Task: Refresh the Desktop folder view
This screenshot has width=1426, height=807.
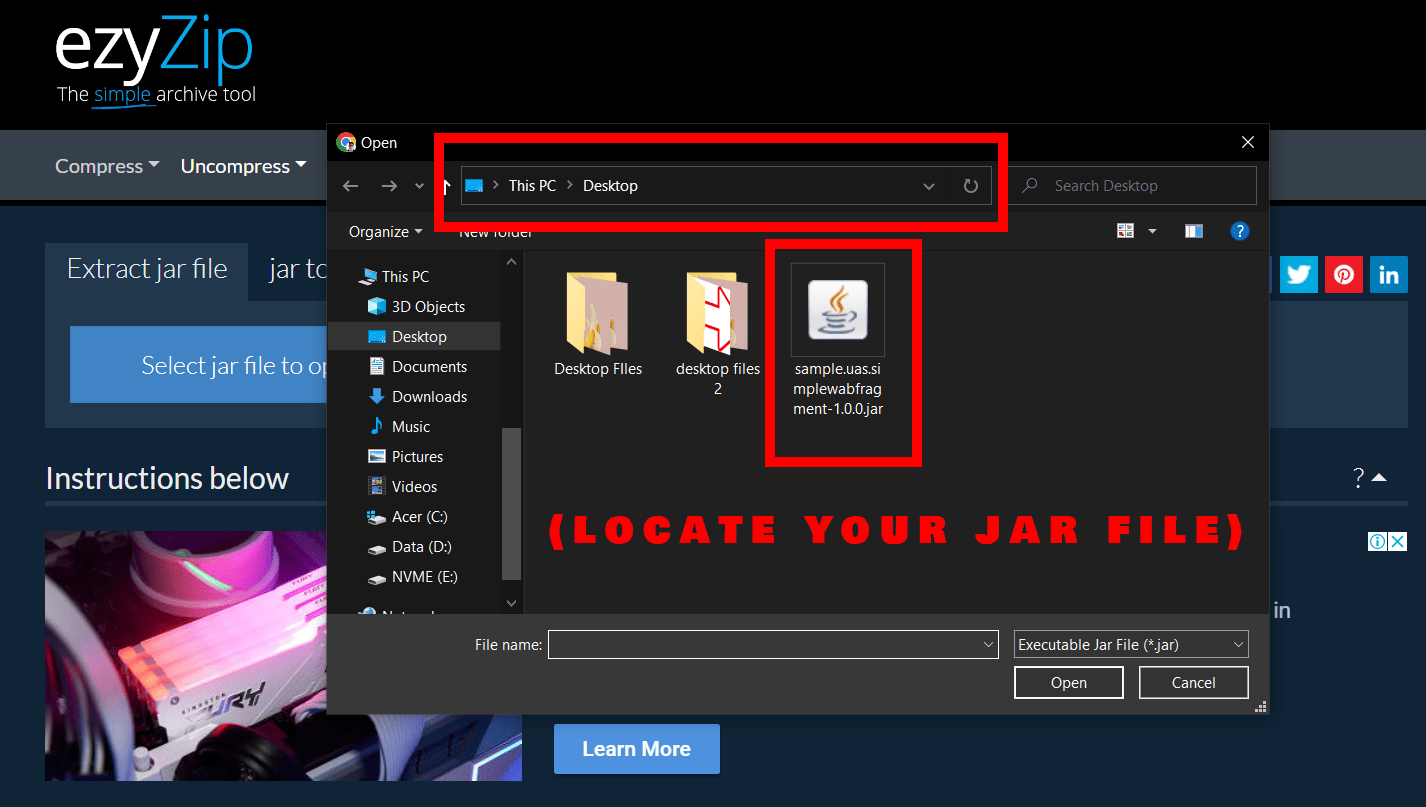Action: 969,185
